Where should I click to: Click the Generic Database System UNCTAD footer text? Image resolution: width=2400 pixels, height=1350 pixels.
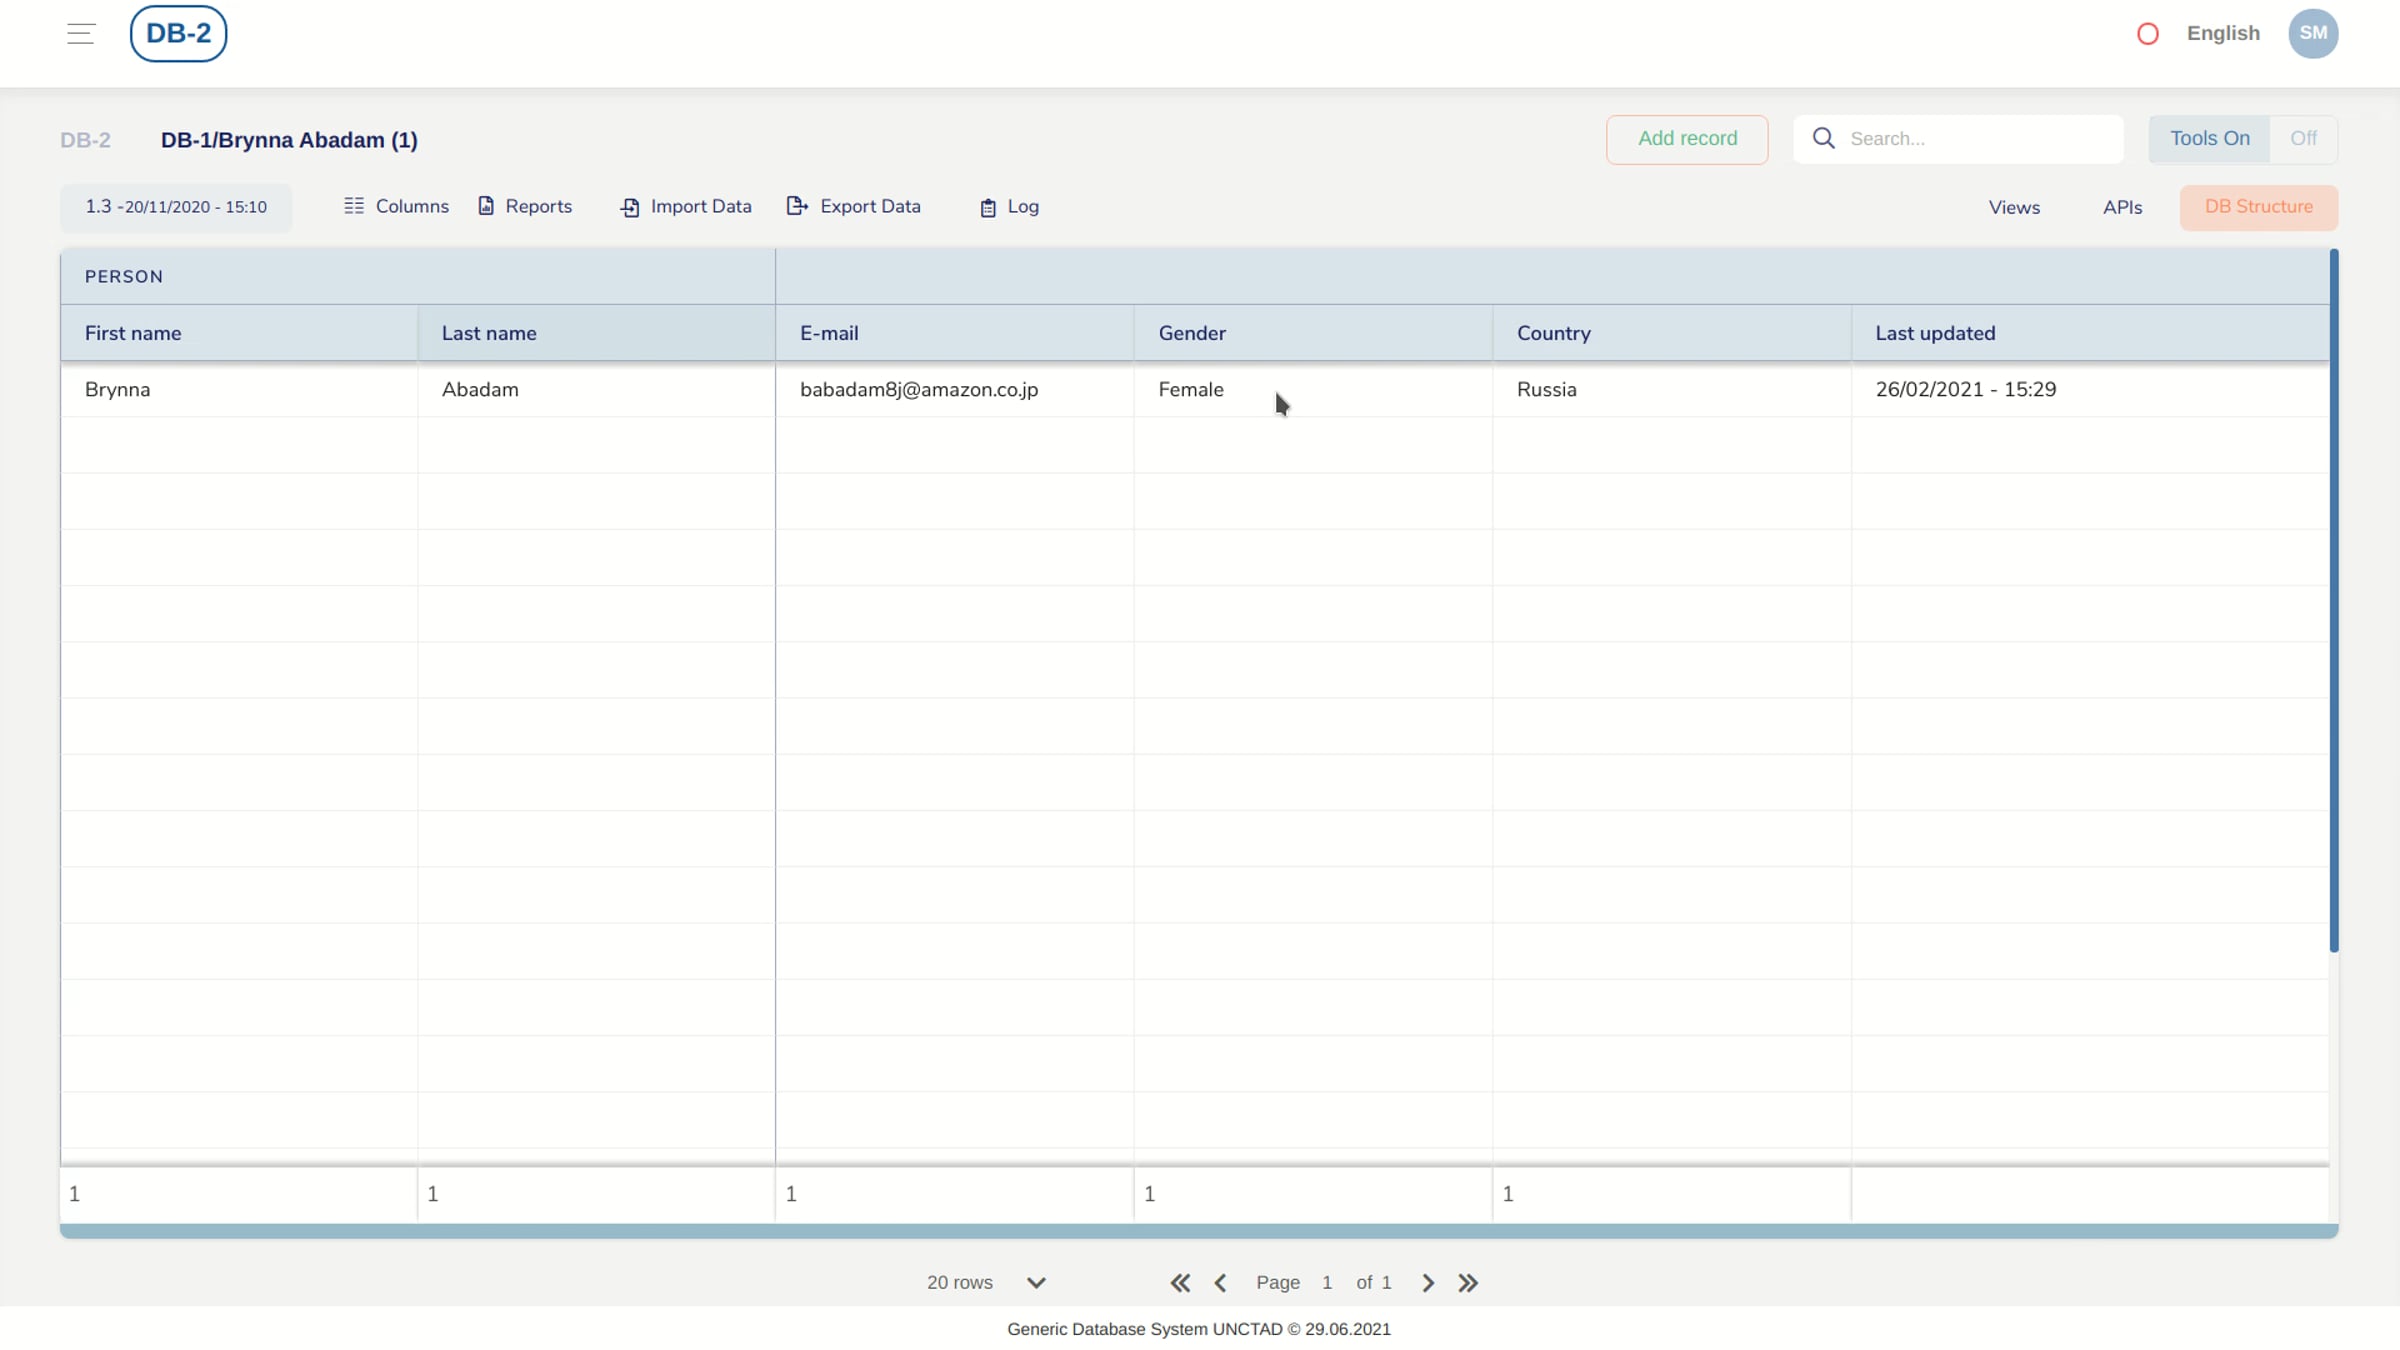(x=1199, y=1329)
